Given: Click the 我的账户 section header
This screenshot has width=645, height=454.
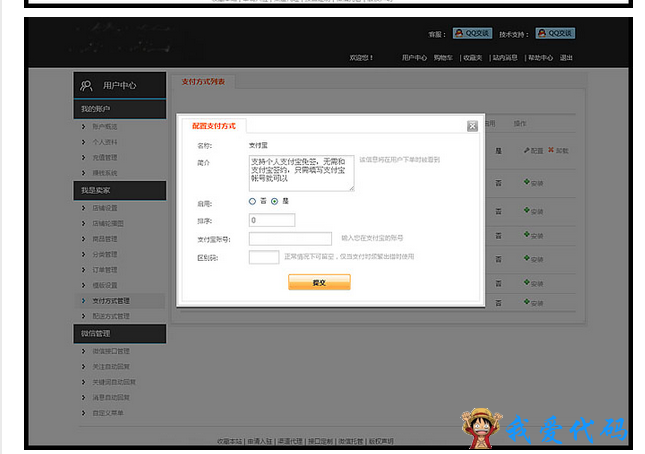Looking at the screenshot, I should [120, 109].
